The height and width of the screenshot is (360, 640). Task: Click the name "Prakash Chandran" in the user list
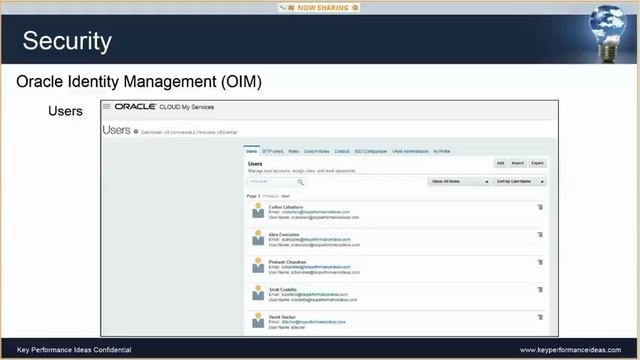coord(287,262)
